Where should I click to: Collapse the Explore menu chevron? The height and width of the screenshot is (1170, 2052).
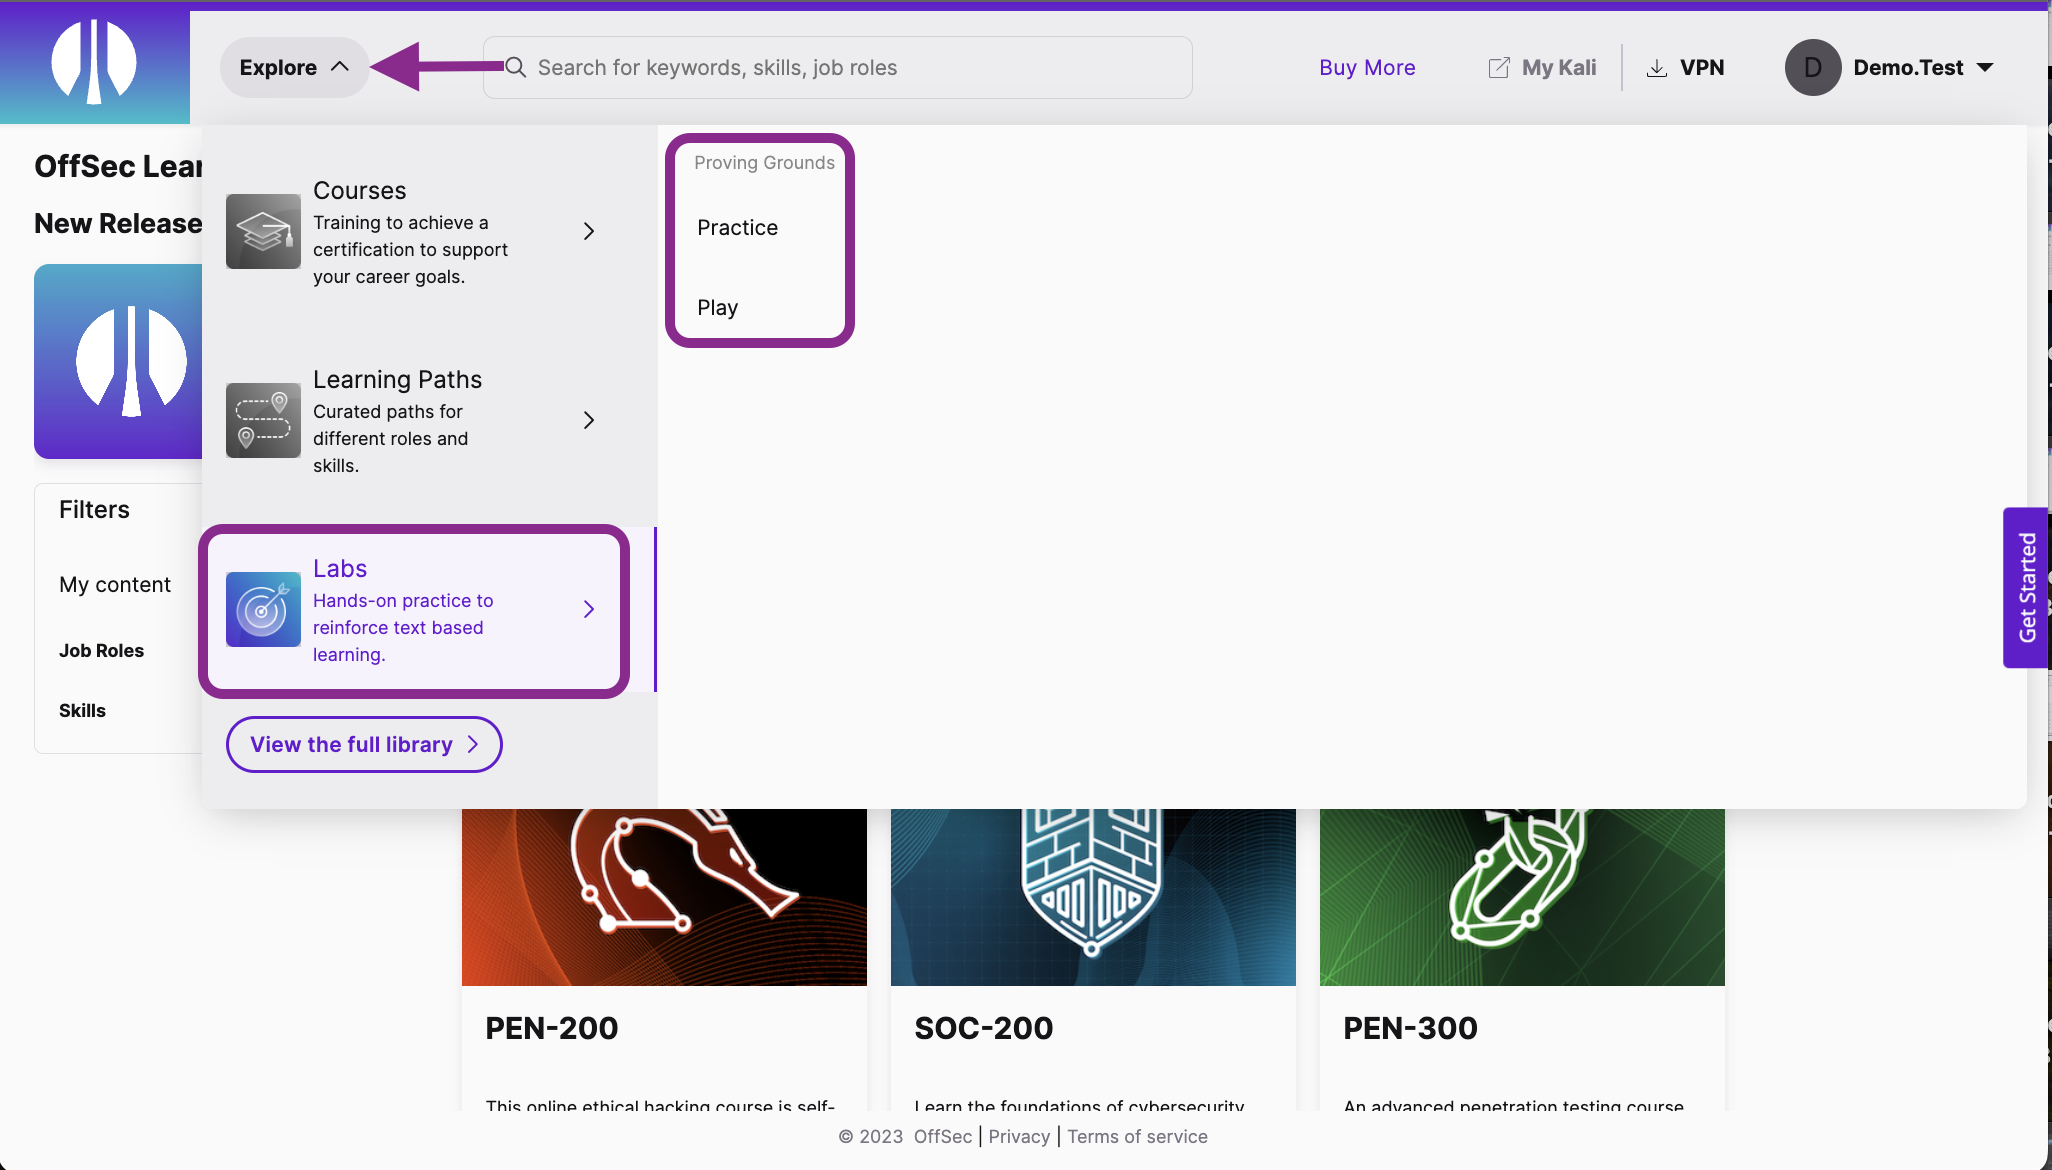pos(341,67)
